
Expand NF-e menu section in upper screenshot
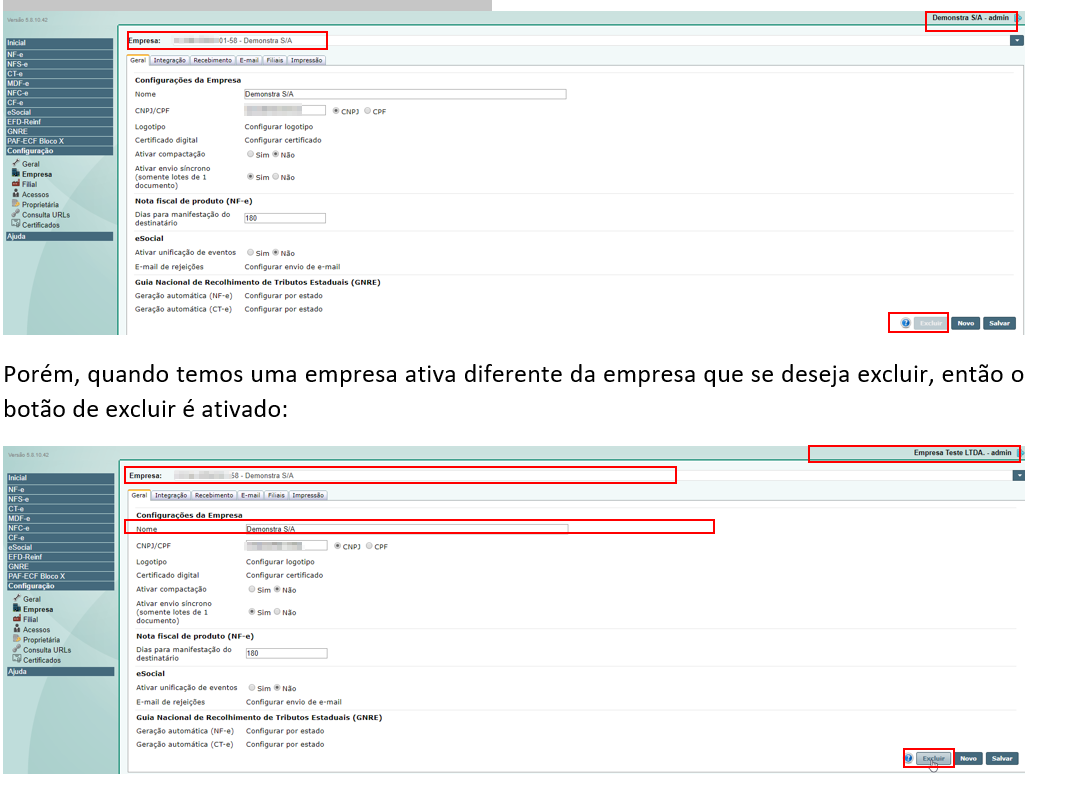[59, 54]
